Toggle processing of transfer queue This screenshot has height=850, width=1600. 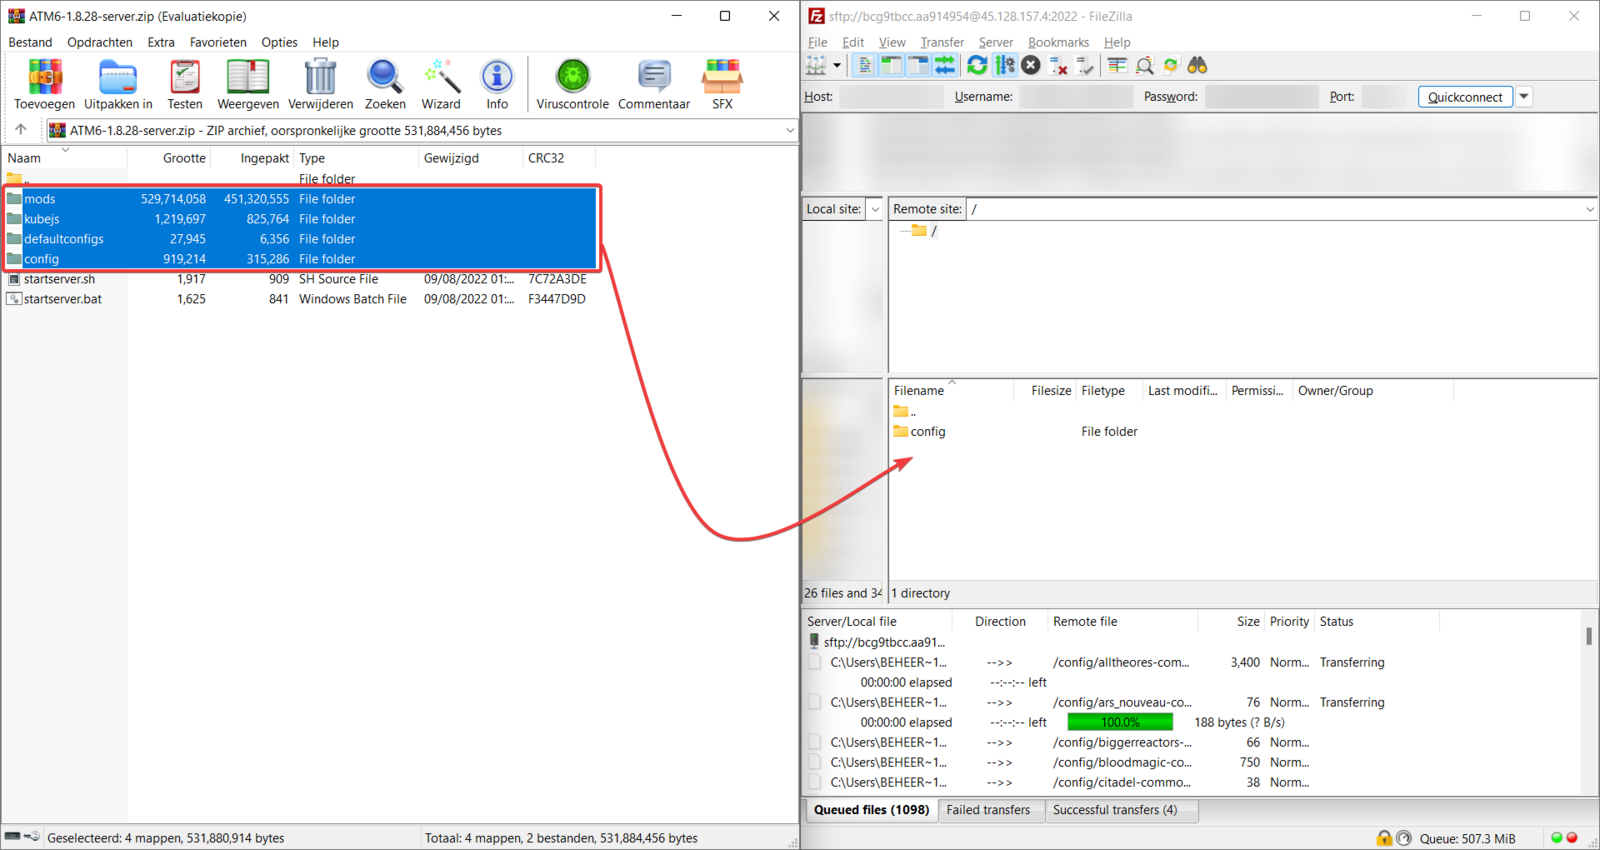click(1004, 66)
